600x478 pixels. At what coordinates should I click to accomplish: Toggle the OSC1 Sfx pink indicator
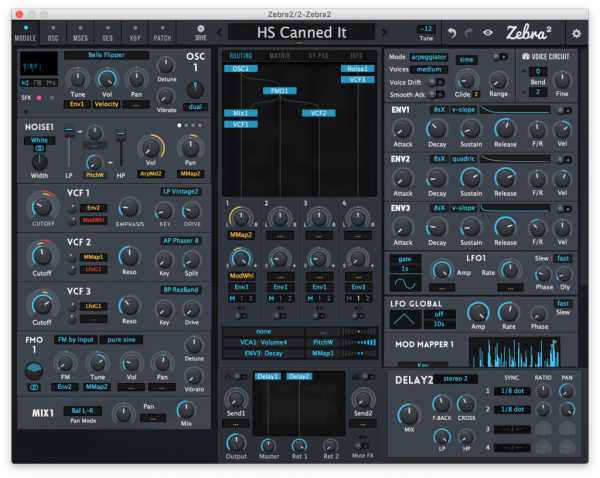point(39,98)
